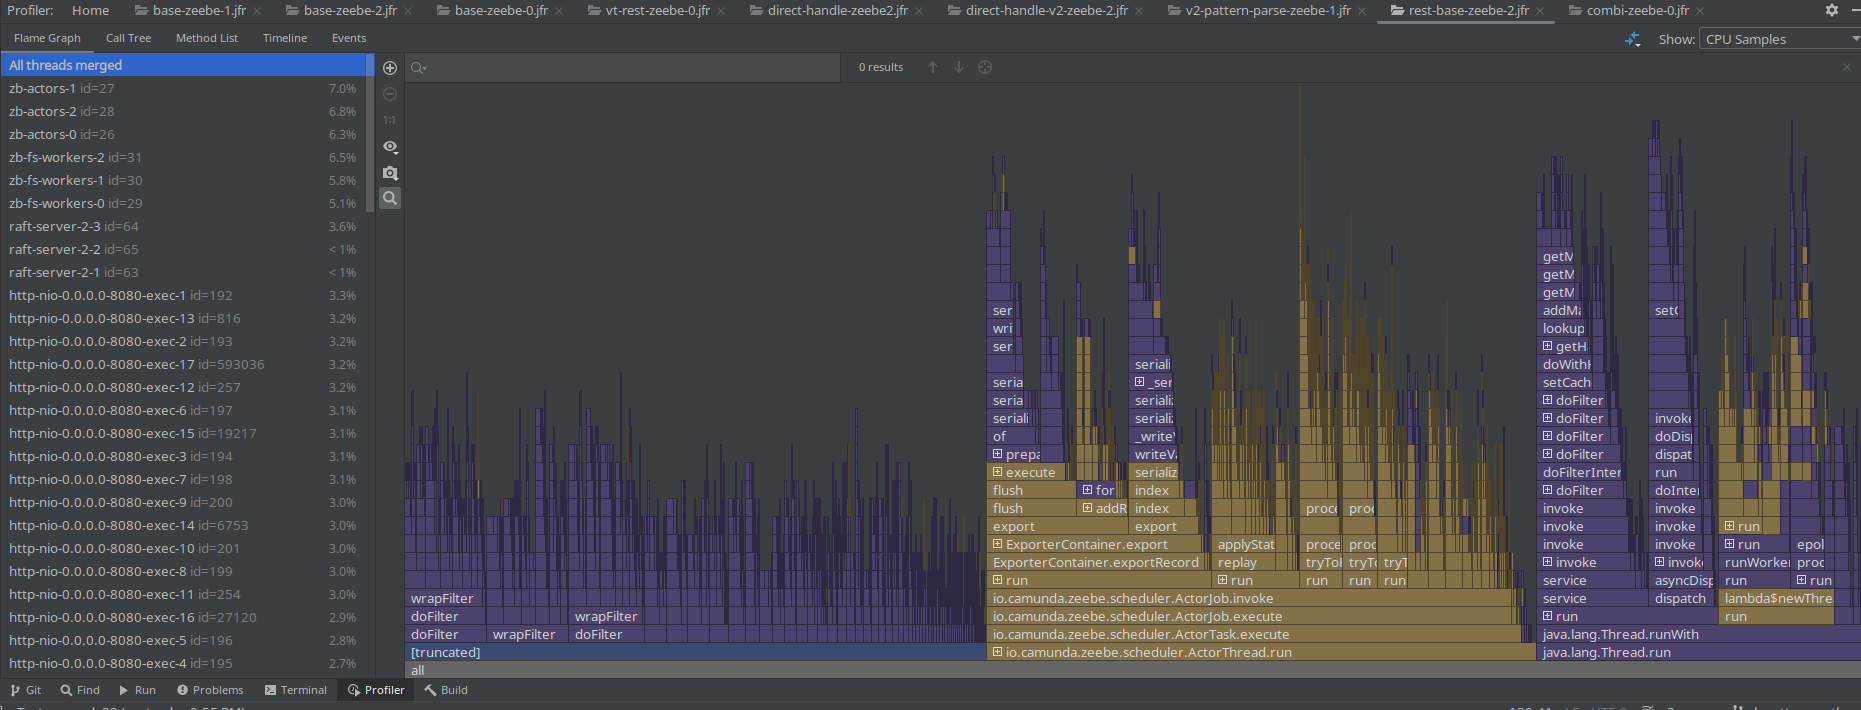Select thread zb-fs-workers-2 id=31
This screenshot has width=1861, height=710.
(x=185, y=157)
